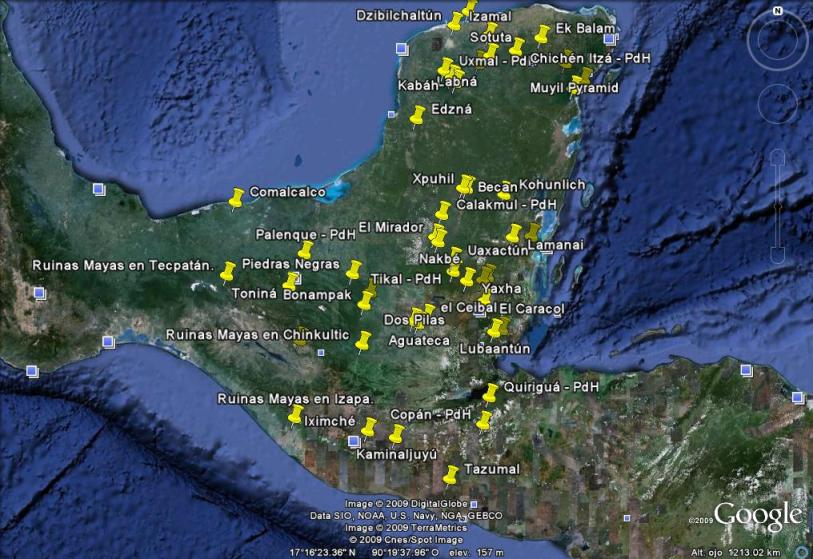Screen dimensions: 813x559
Task: Open the Ek Balam pushpin placemark
Action: (x=542, y=35)
